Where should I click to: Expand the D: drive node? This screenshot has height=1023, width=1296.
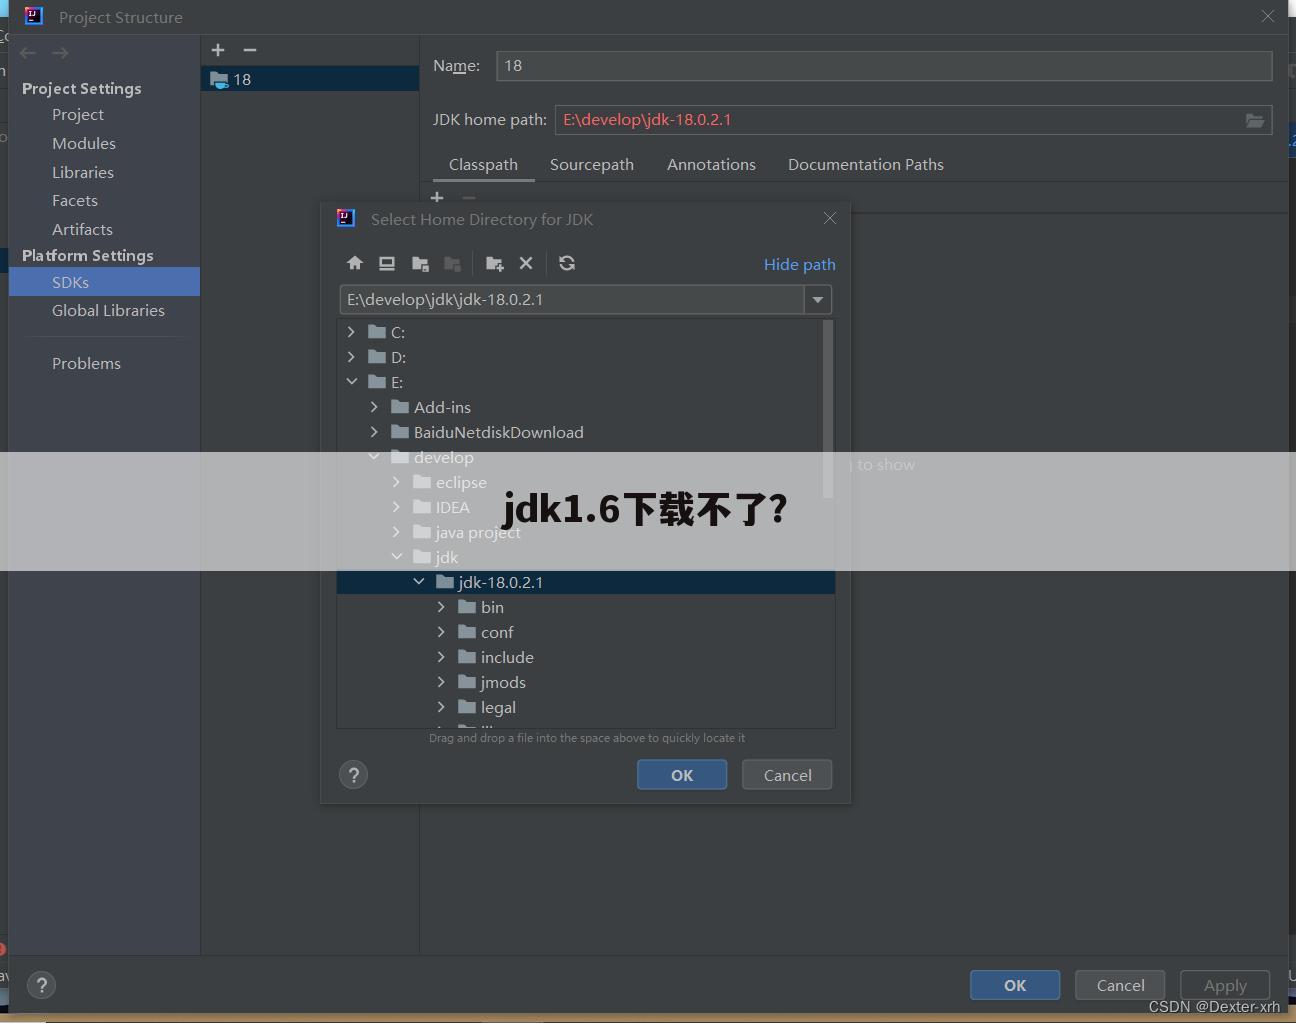point(351,357)
